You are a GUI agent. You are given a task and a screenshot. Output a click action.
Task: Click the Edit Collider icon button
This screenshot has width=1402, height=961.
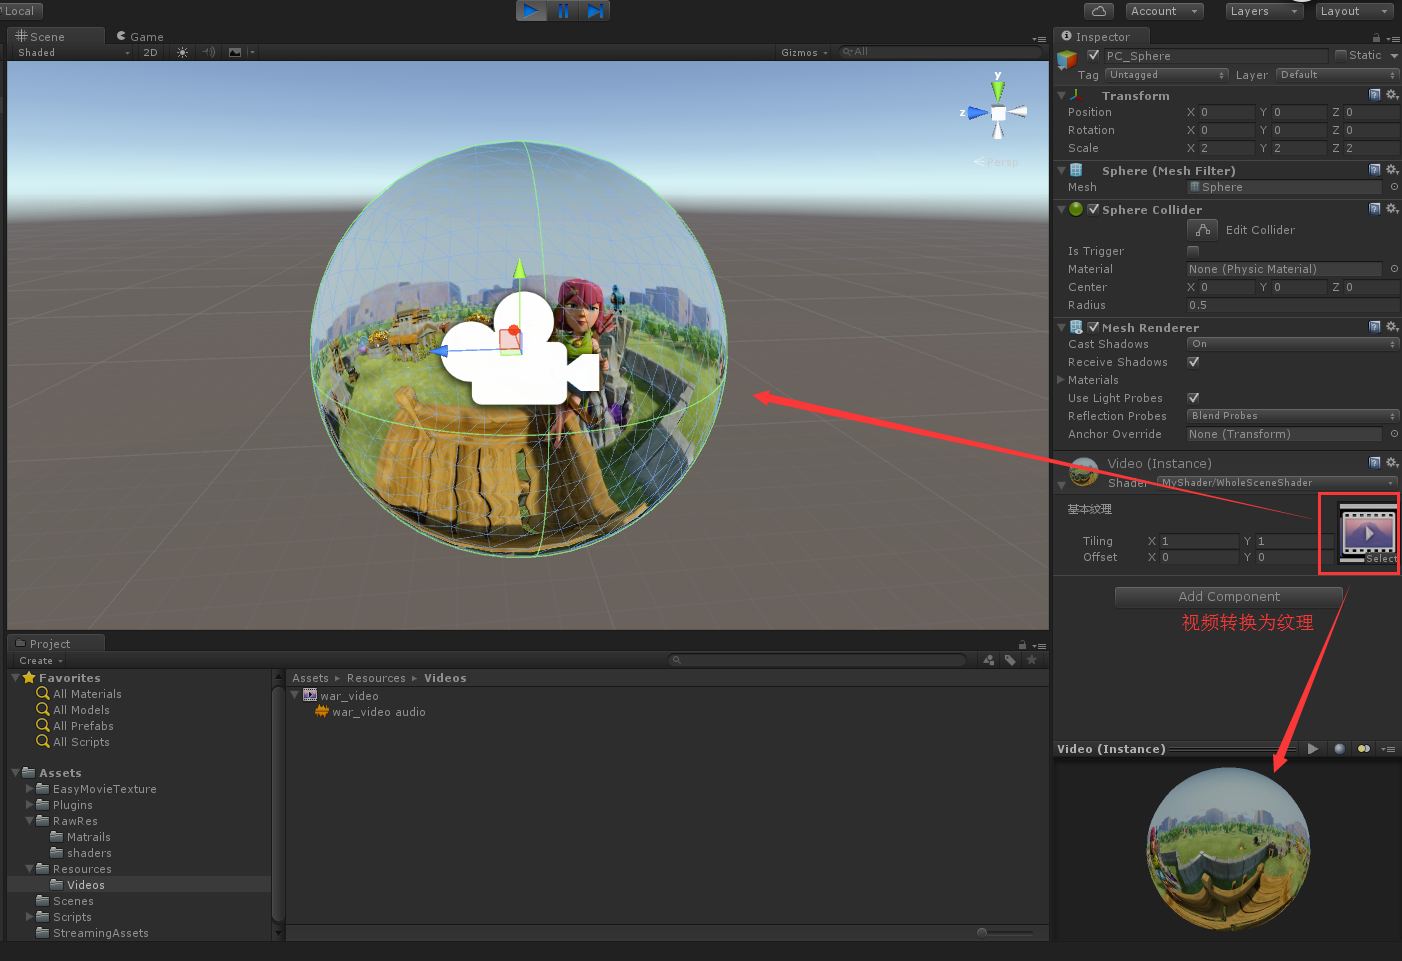point(1202,230)
